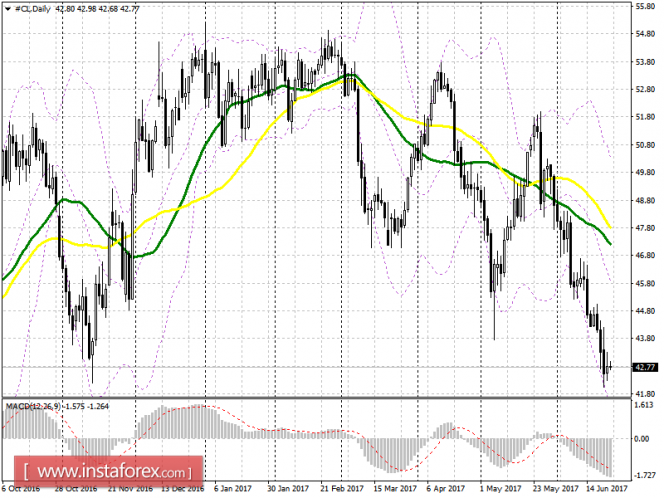Click the small triangle beside #CL,Daily
Image resolution: width=664 pixels, height=498 pixels.
pos(7,9)
